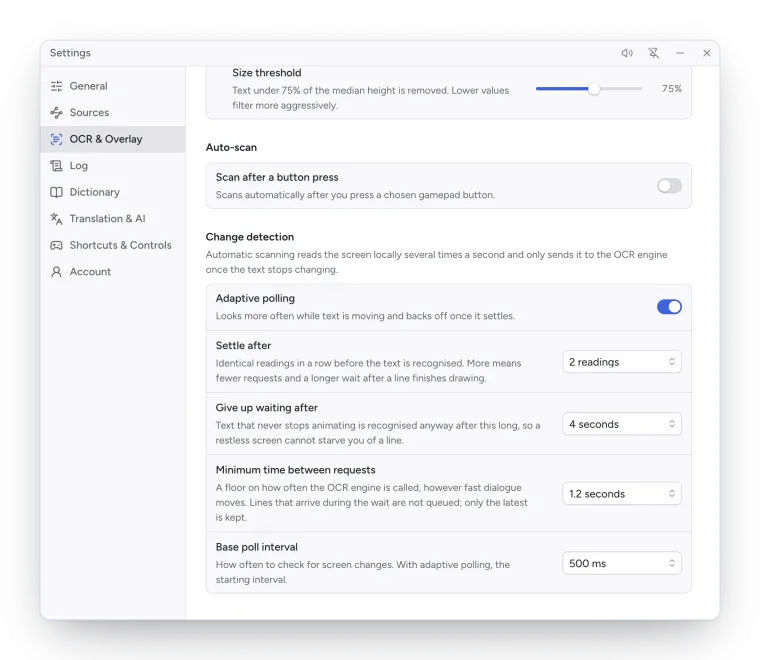Close the Settings window

coord(707,53)
